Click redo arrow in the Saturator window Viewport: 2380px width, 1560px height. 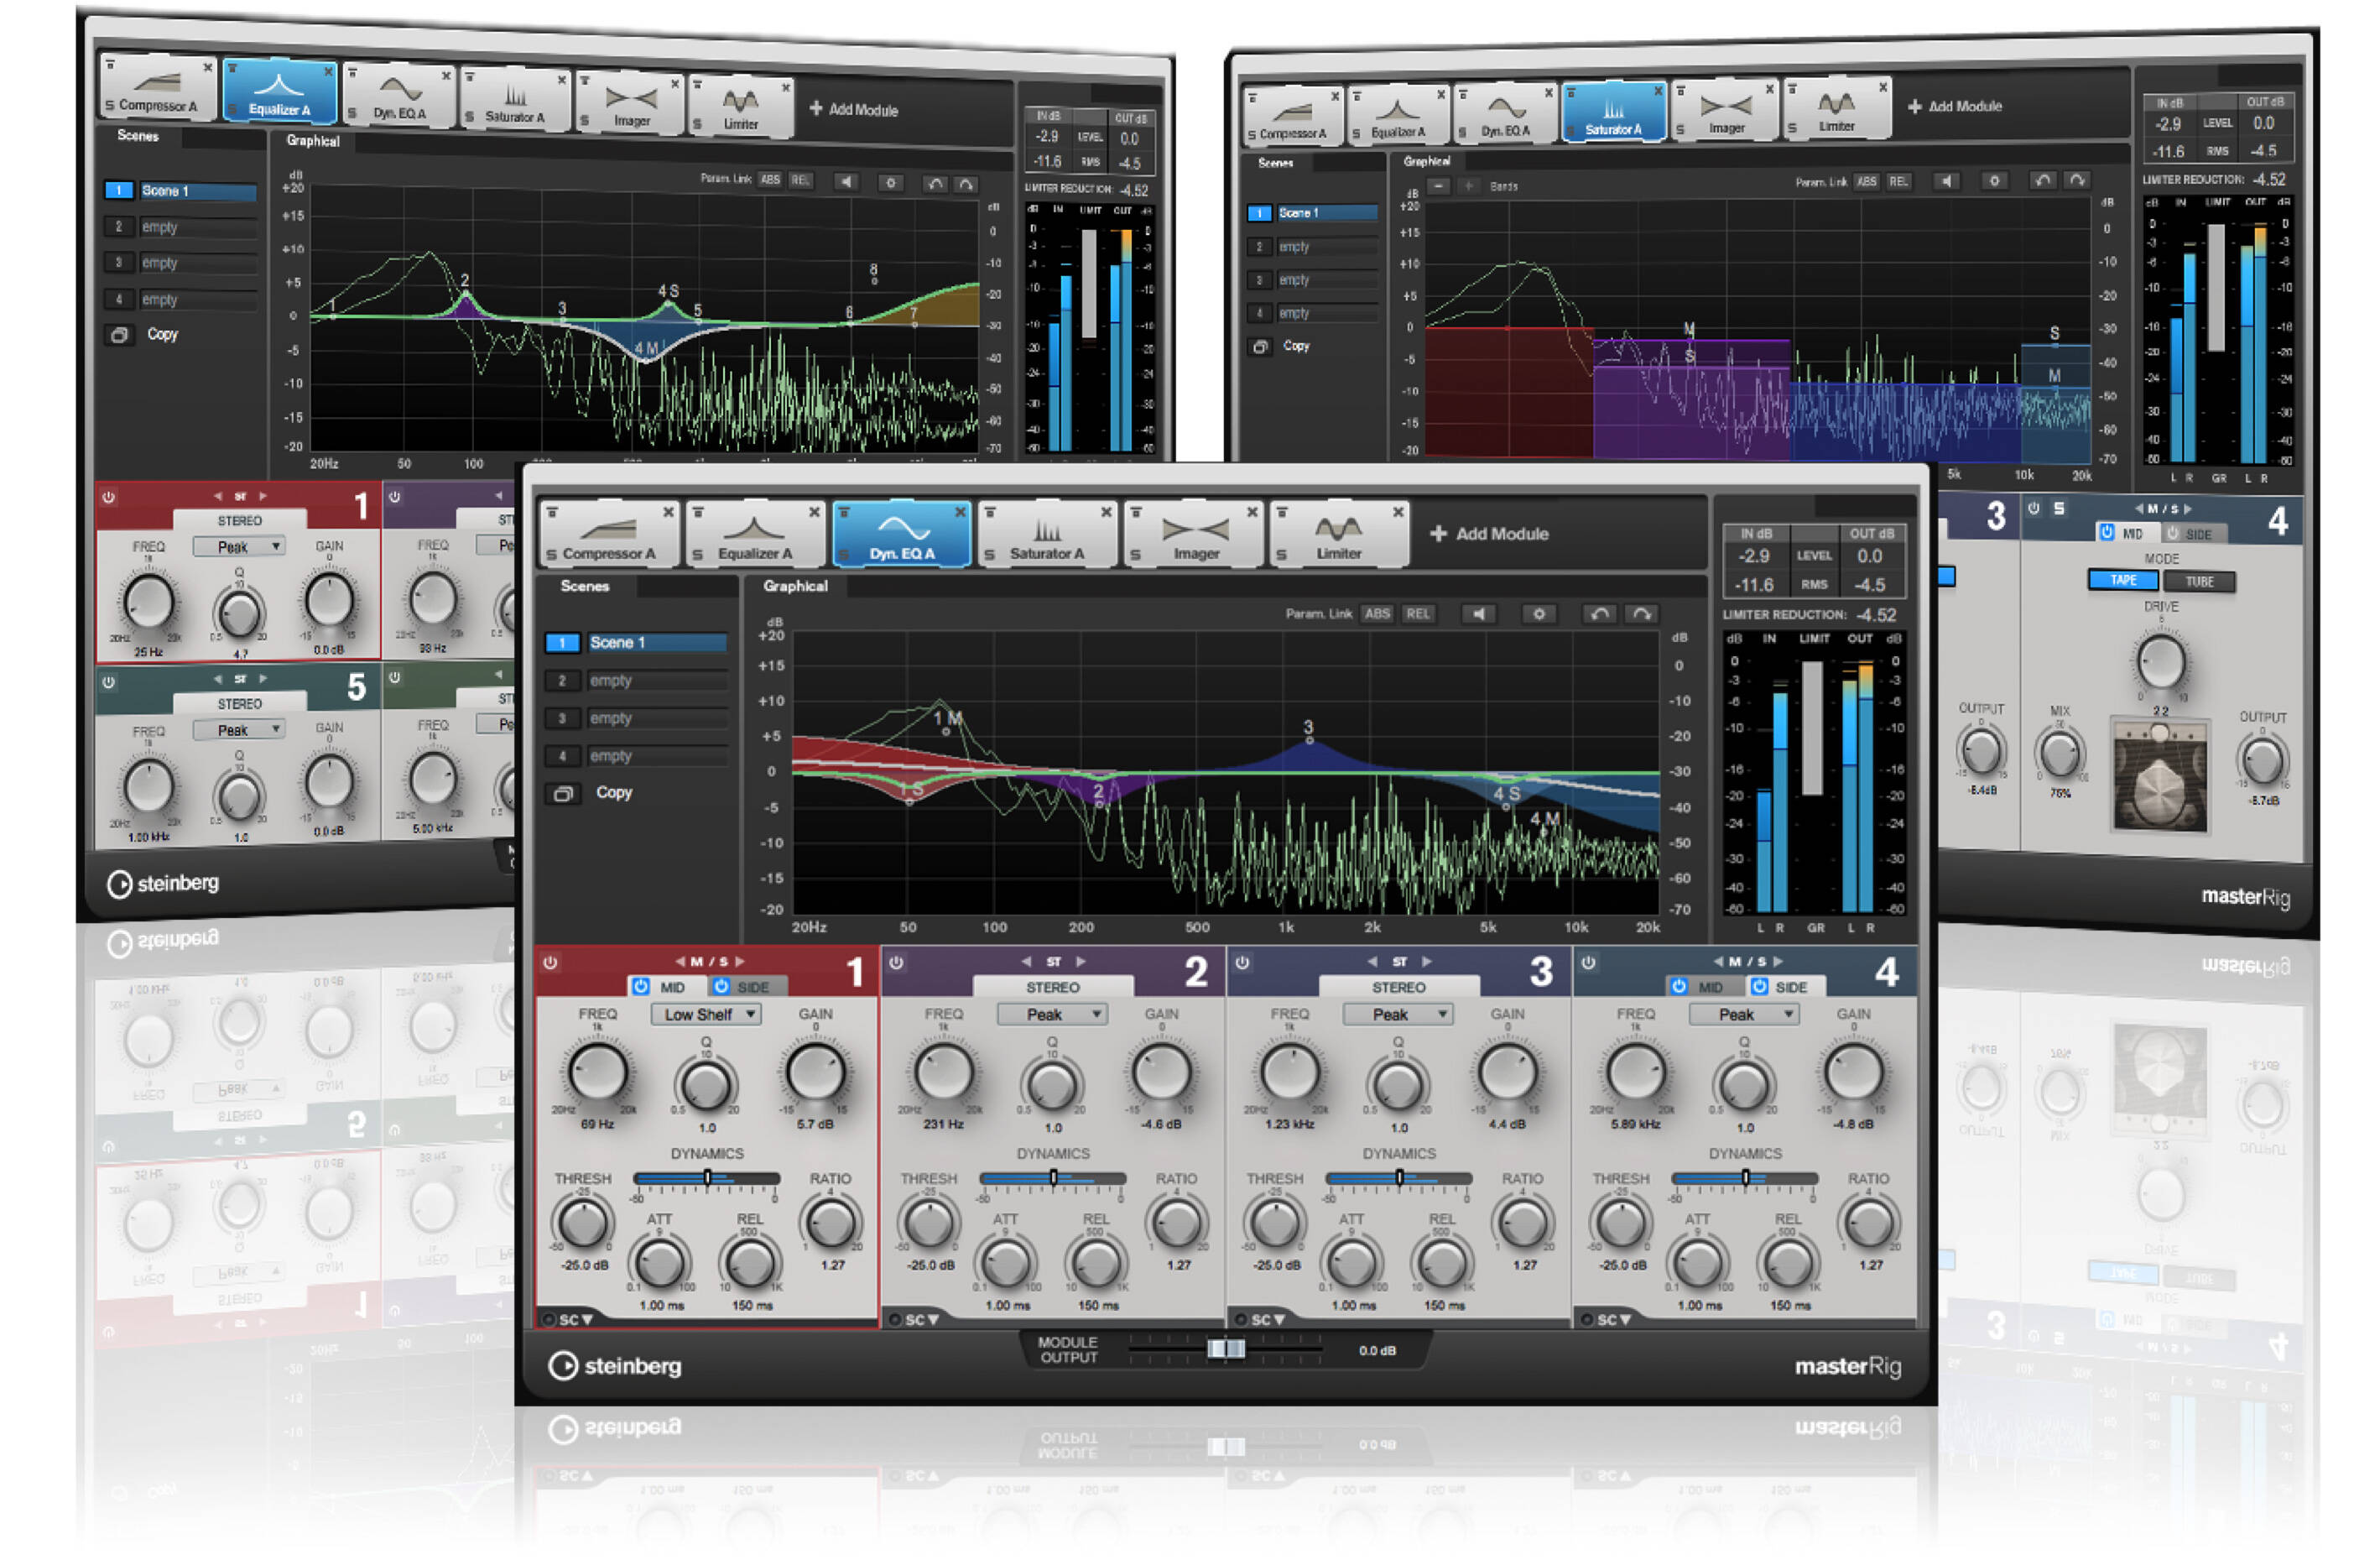[x=2077, y=180]
